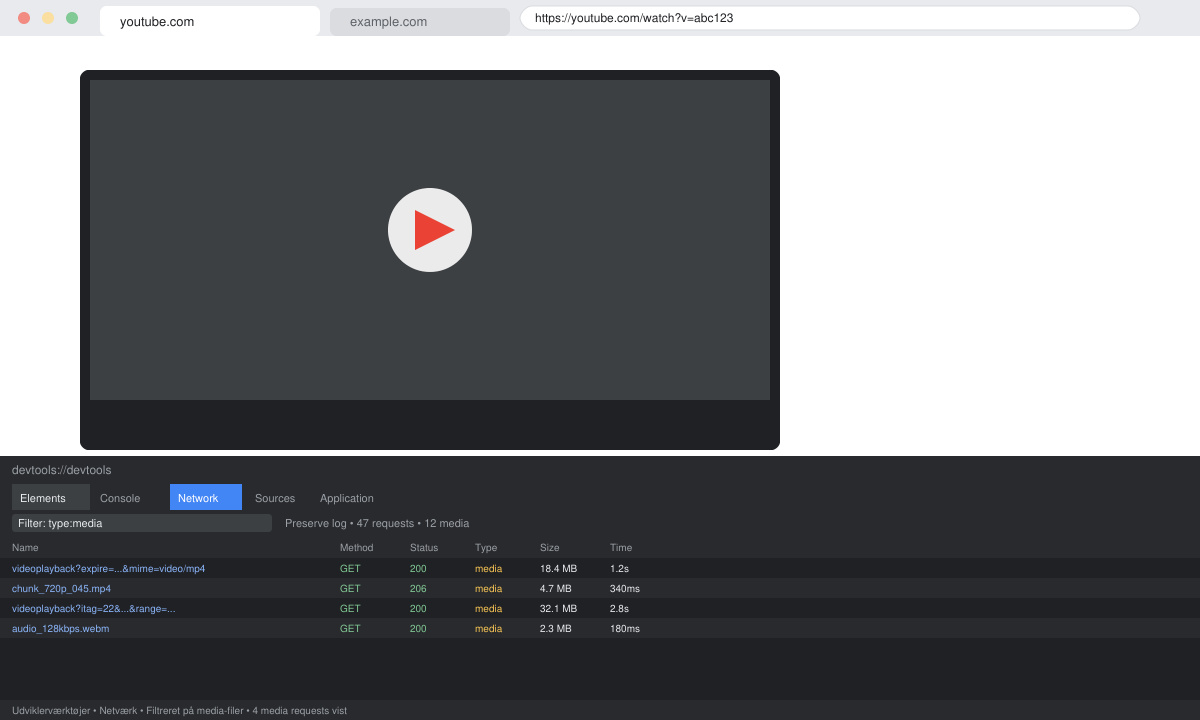Sort by the Status column header
Viewport: 1200px width, 720px height.
424,548
